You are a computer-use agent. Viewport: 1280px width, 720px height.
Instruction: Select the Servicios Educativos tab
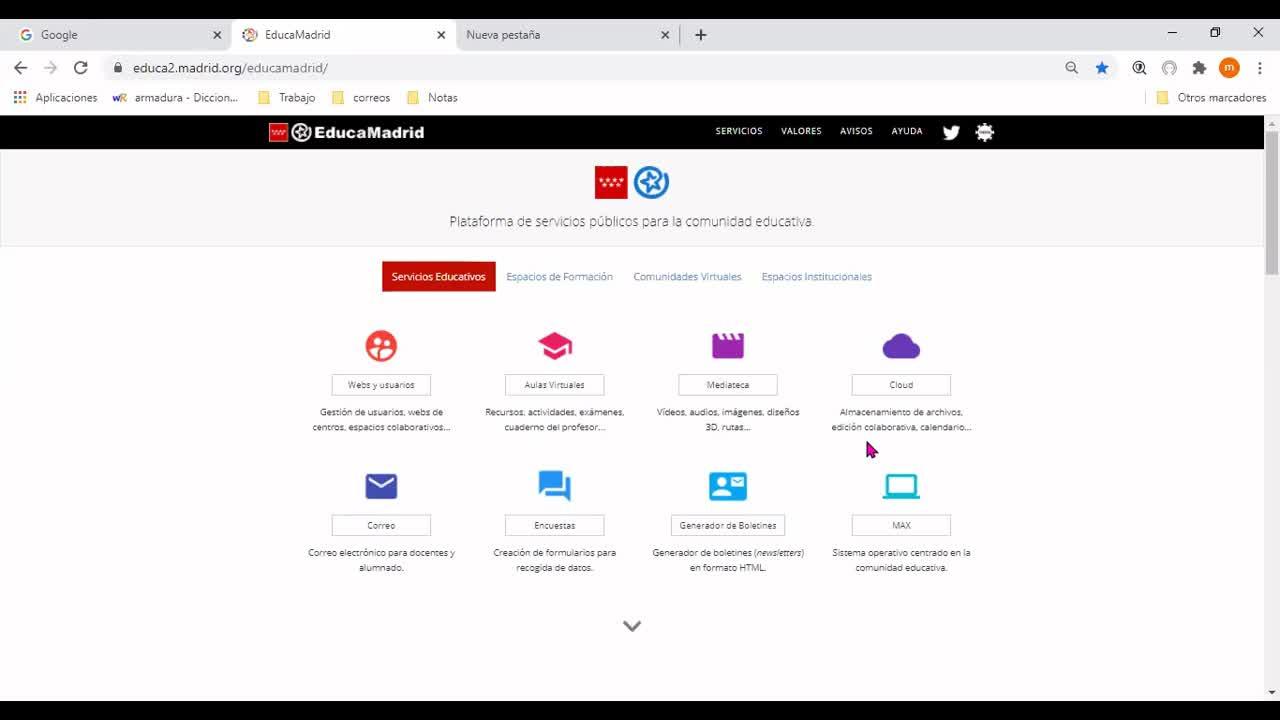click(439, 277)
